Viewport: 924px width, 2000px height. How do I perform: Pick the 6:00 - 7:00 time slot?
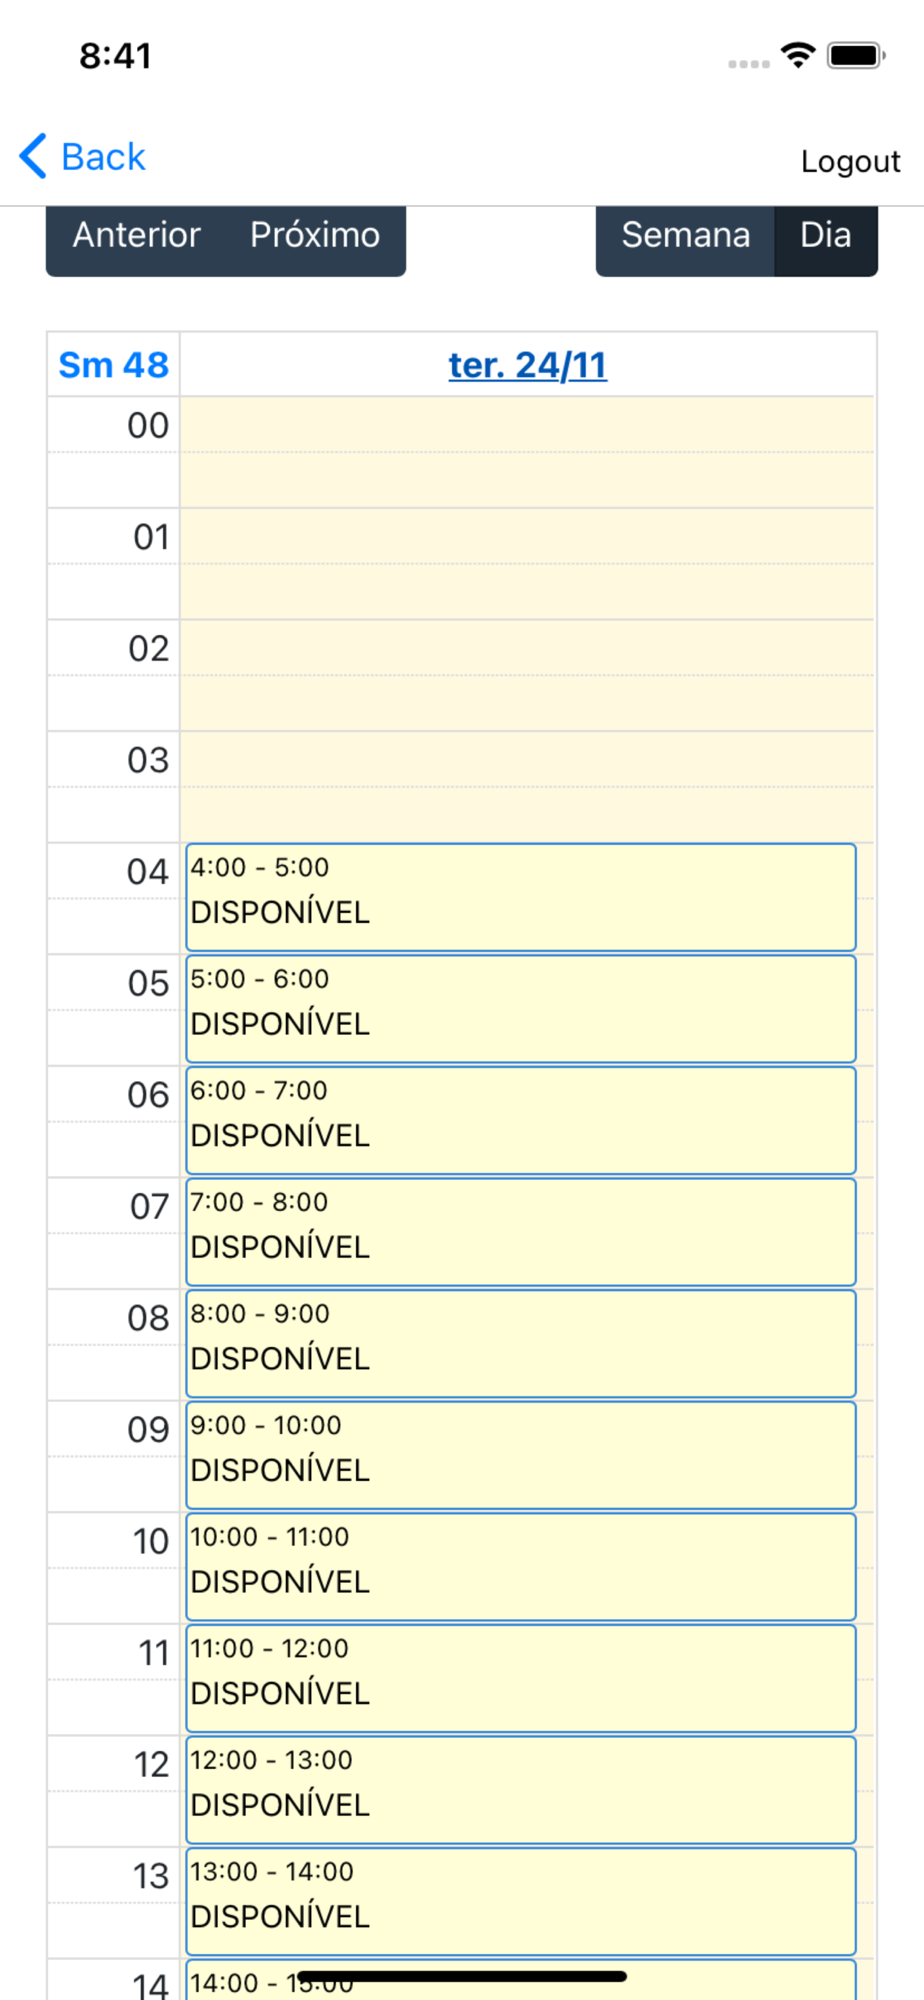(520, 1120)
